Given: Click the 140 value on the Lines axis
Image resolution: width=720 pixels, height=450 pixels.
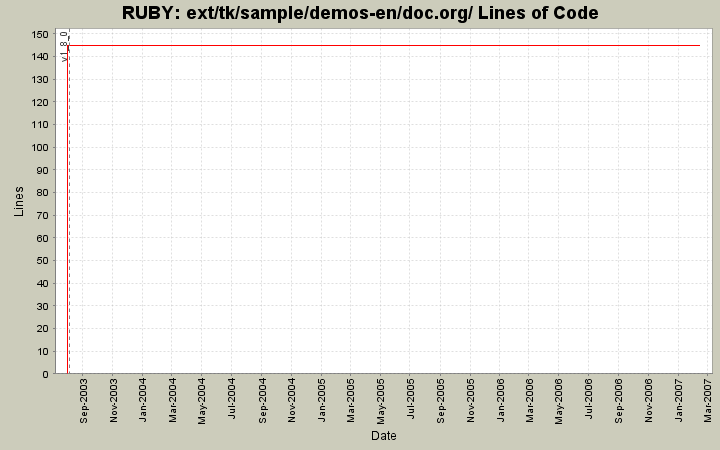Looking at the screenshot, I should point(40,57).
